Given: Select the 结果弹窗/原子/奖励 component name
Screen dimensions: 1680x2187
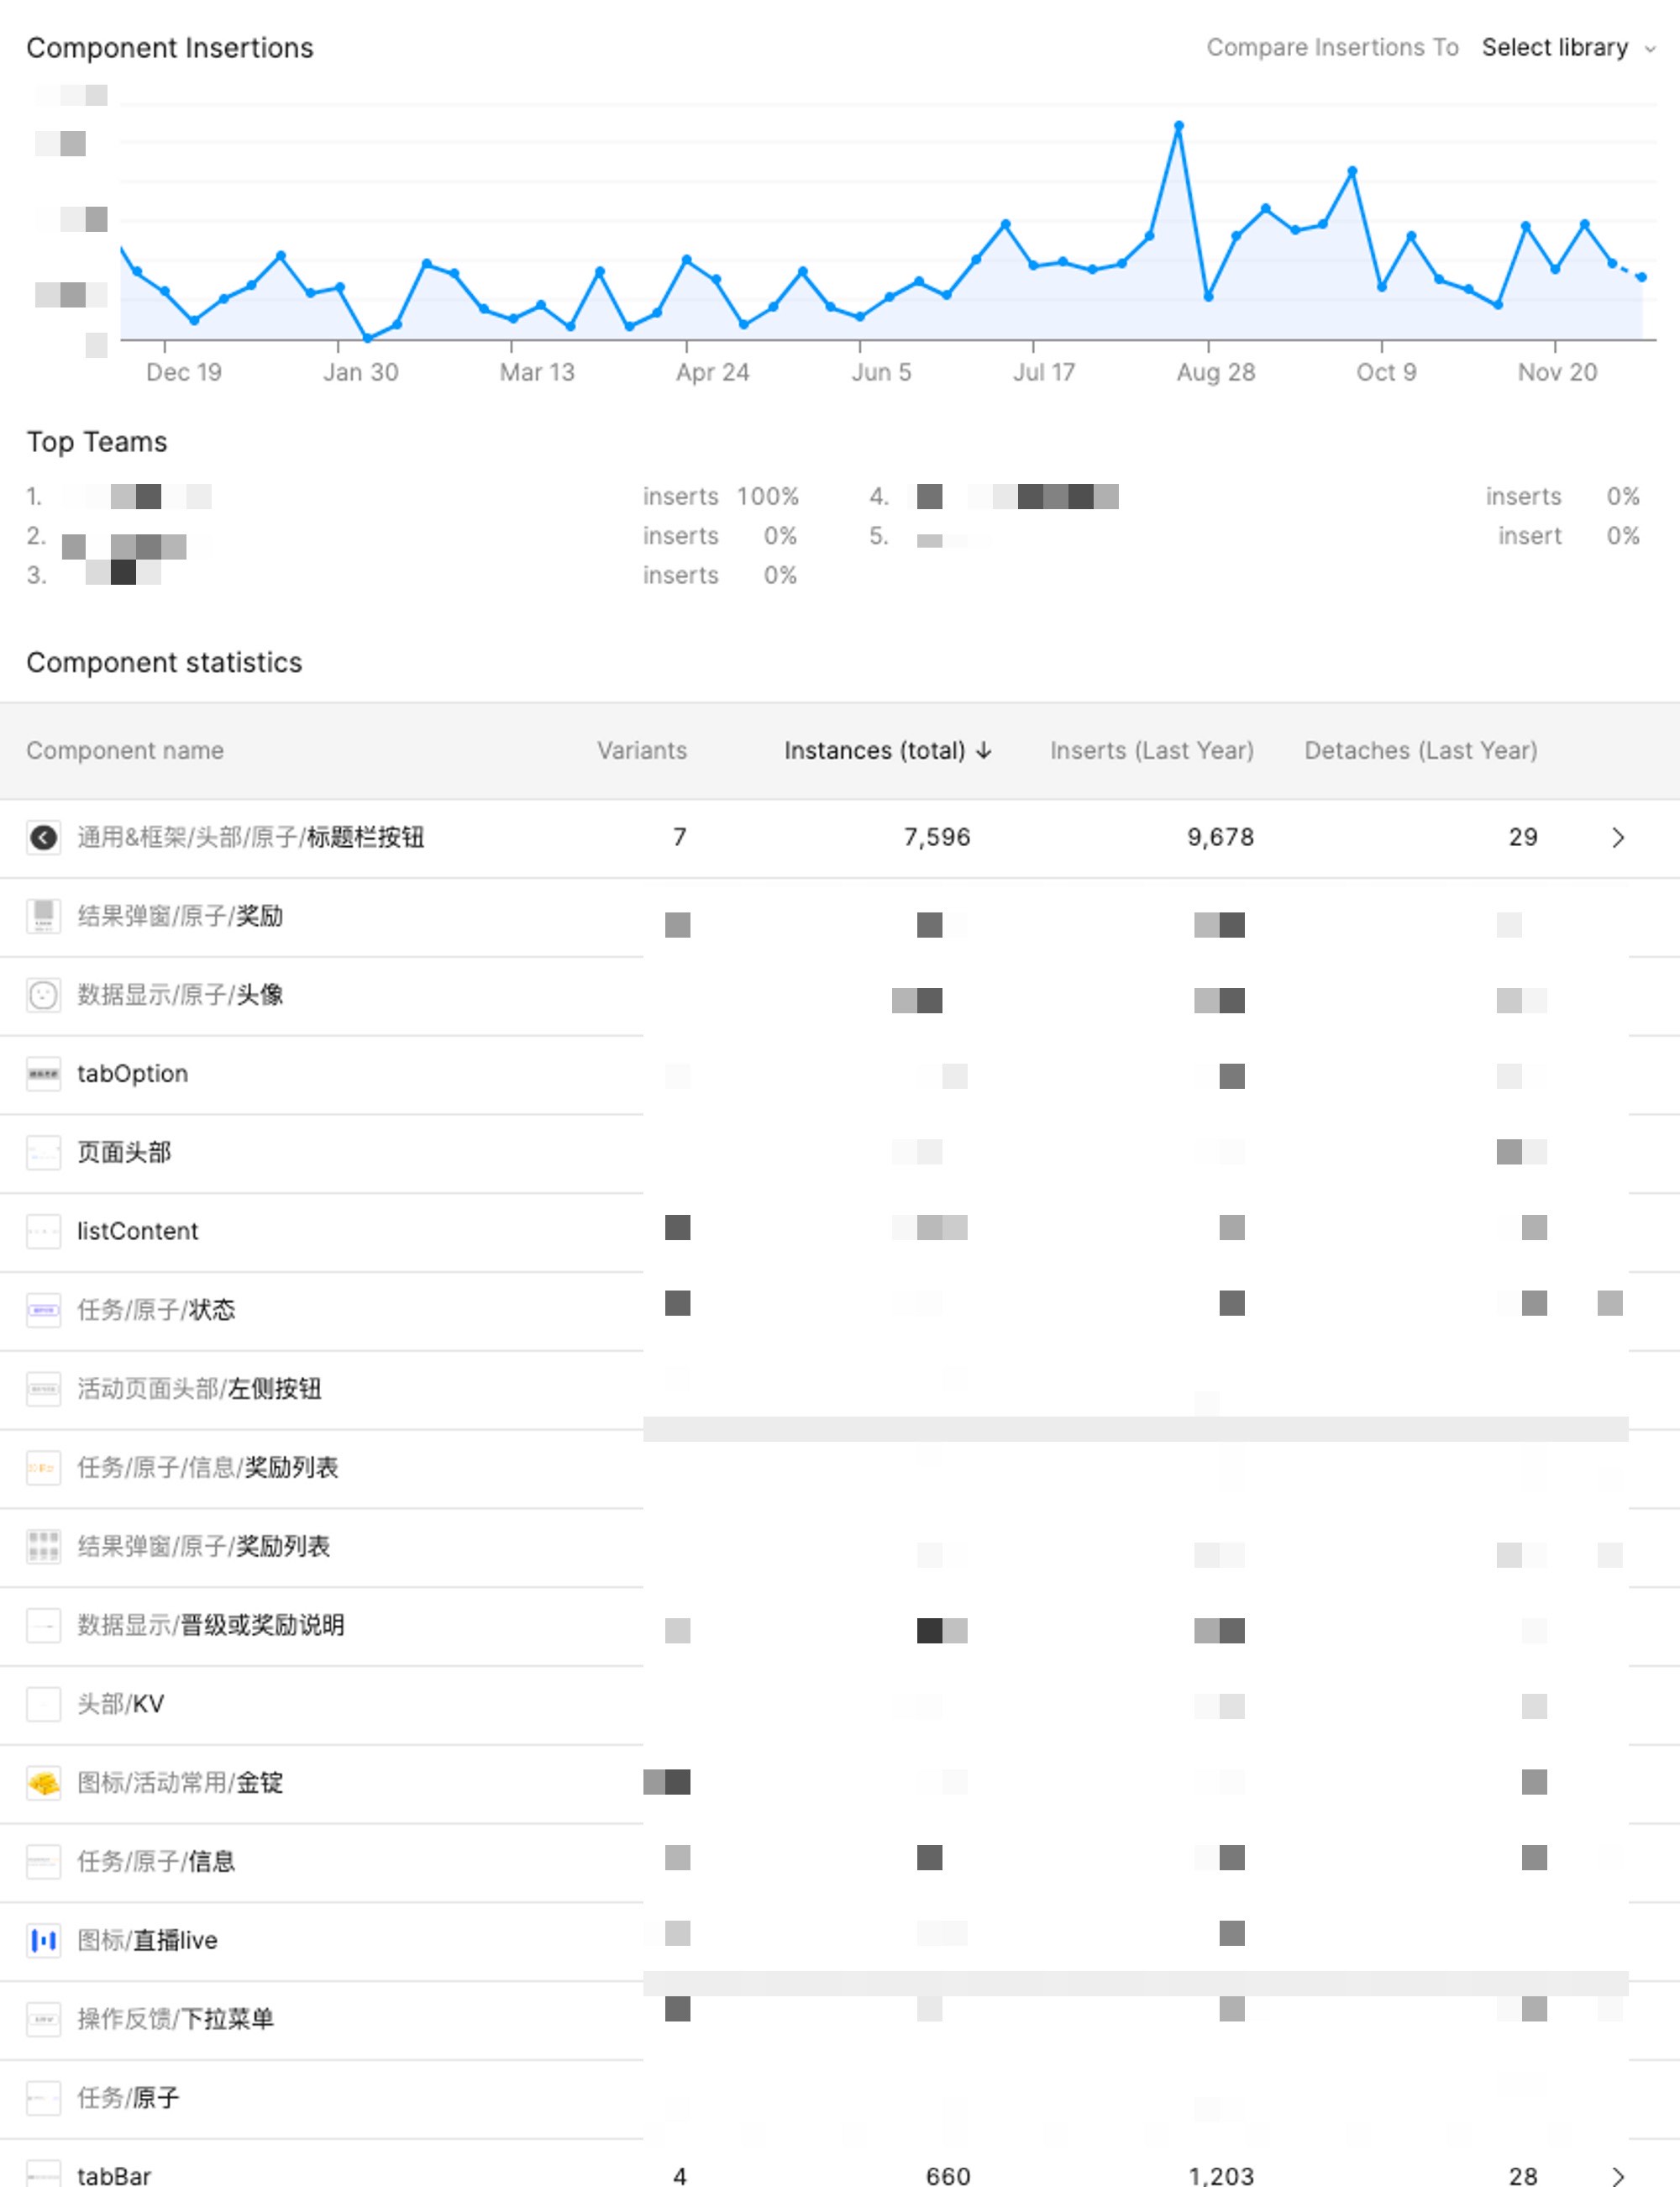Looking at the screenshot, I should (180, 916).
